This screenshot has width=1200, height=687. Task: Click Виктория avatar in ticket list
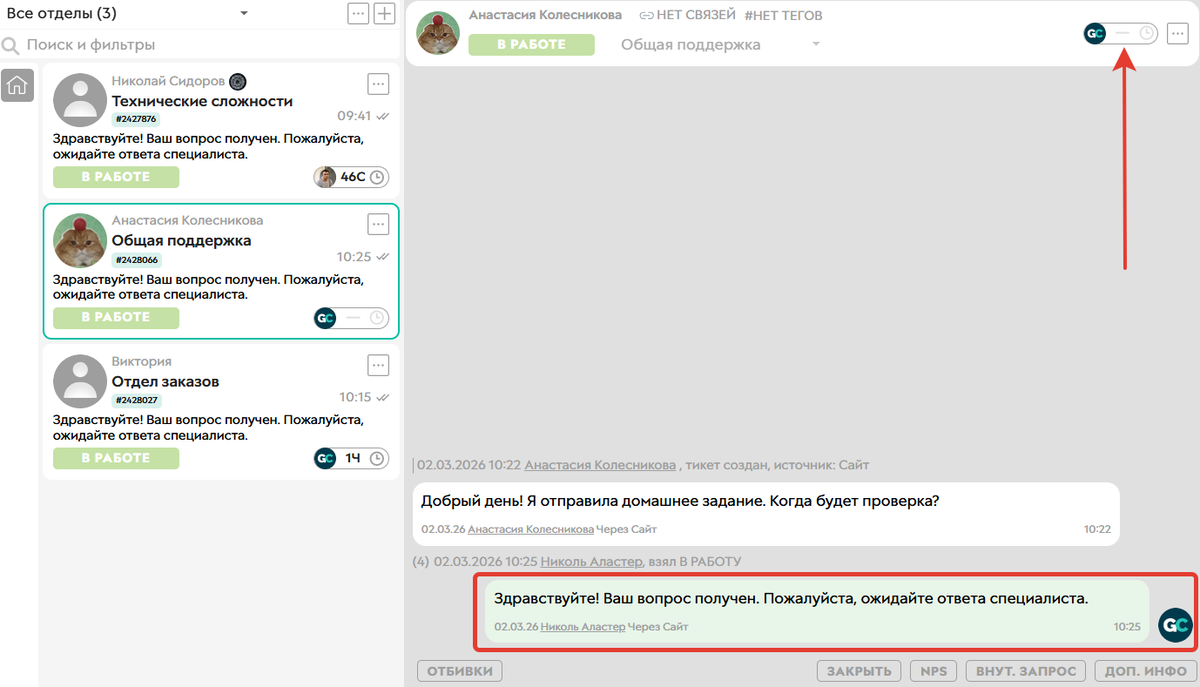(80, 381)
